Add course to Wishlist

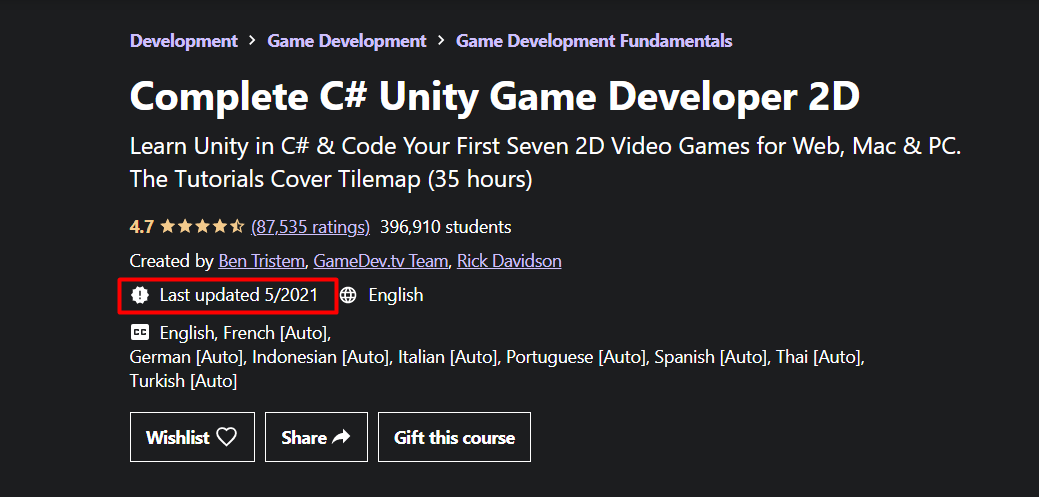click(x=192, y=437)
